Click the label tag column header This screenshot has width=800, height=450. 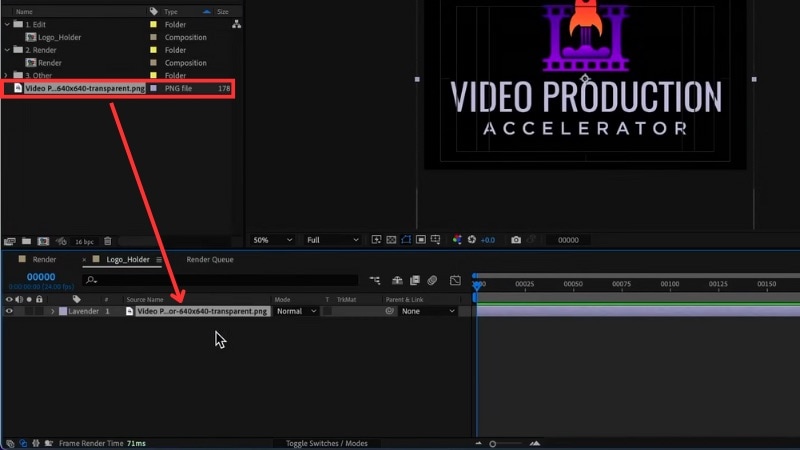click(77, 299)
